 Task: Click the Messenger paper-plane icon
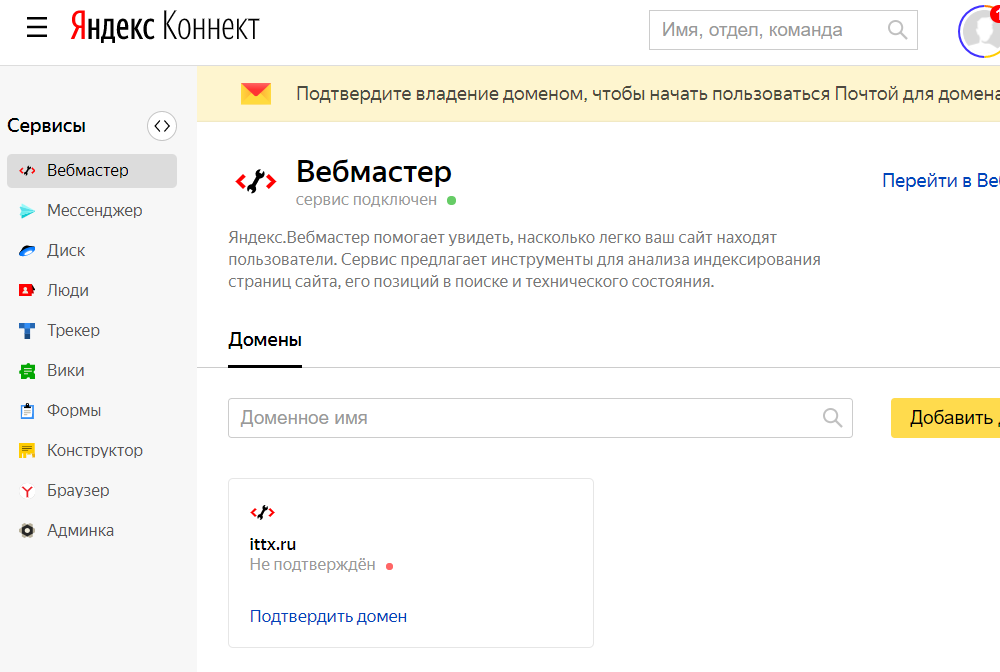28,211
